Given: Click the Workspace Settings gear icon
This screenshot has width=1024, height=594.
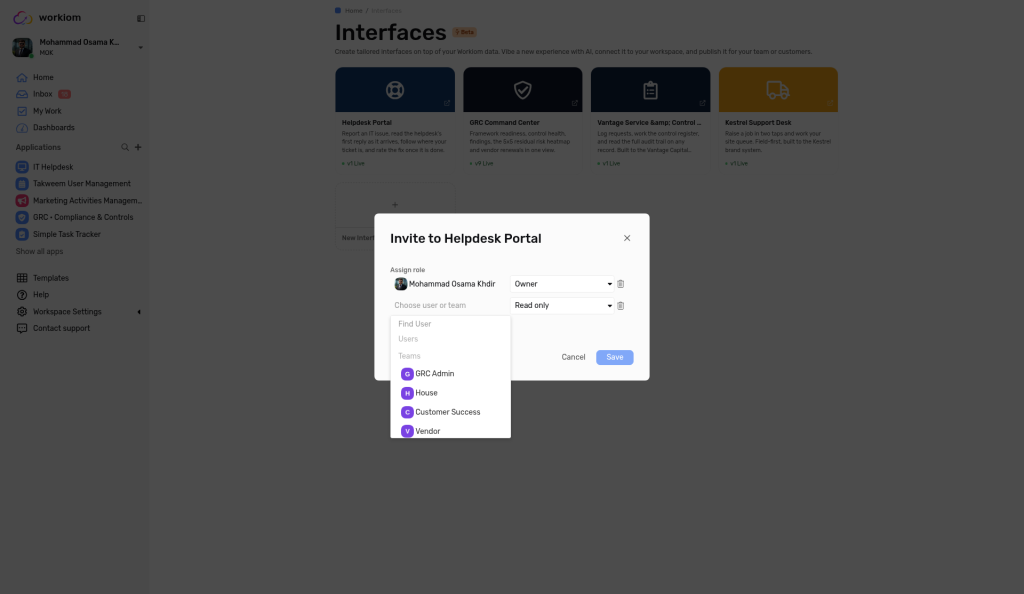Looking at the screenshot, I should tap(22, 312).
